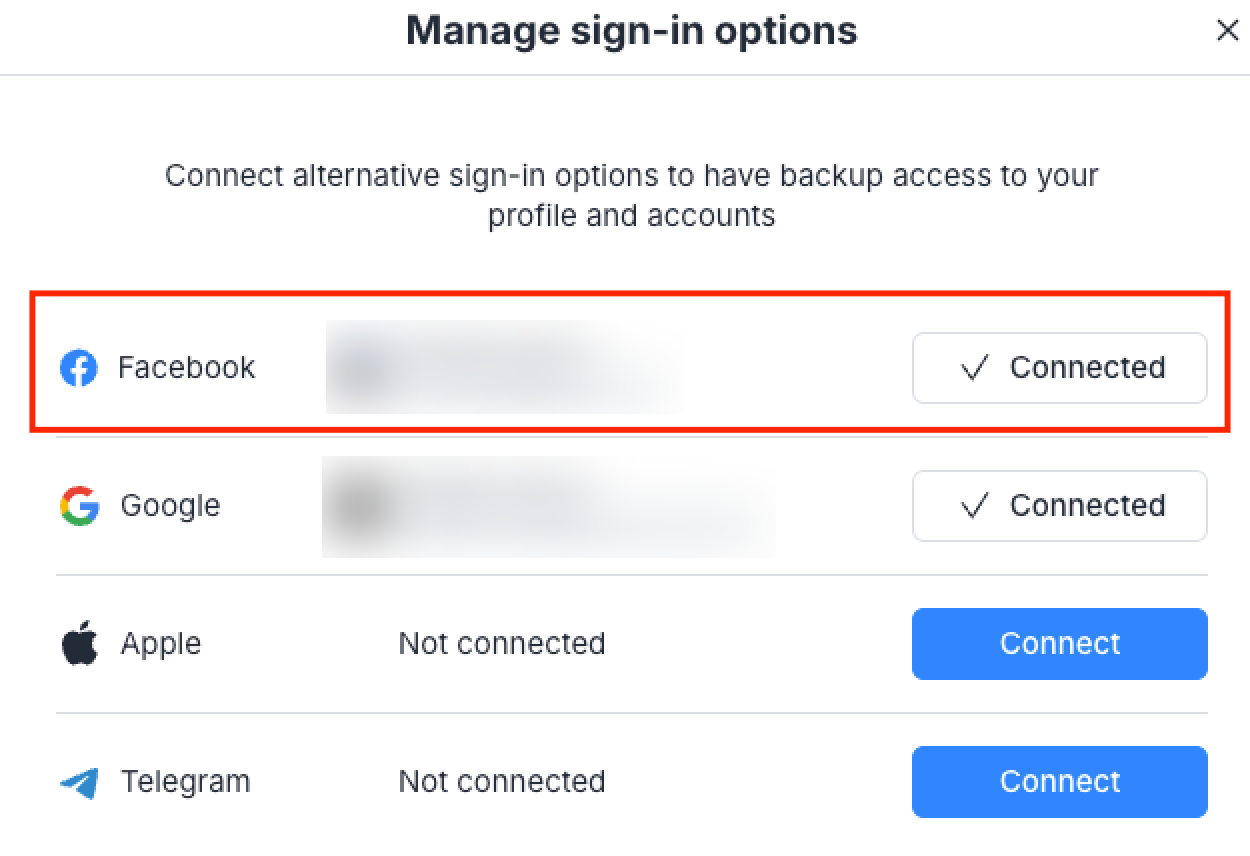
Task: Click the Apple Not connected label
Action: (x=502, y=644)
